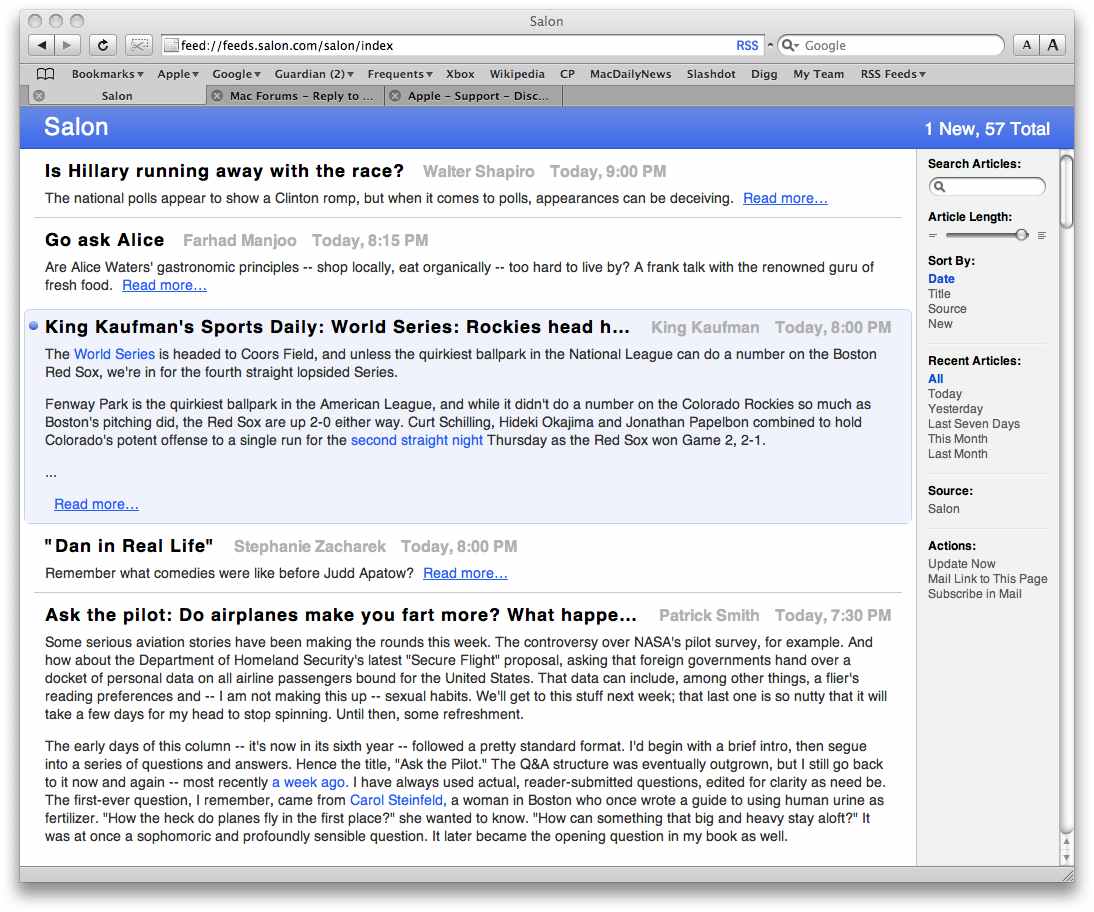Open the Bookmarks dropdown in bookmarks bar
1094x912 pixels.
click(107, 74)
